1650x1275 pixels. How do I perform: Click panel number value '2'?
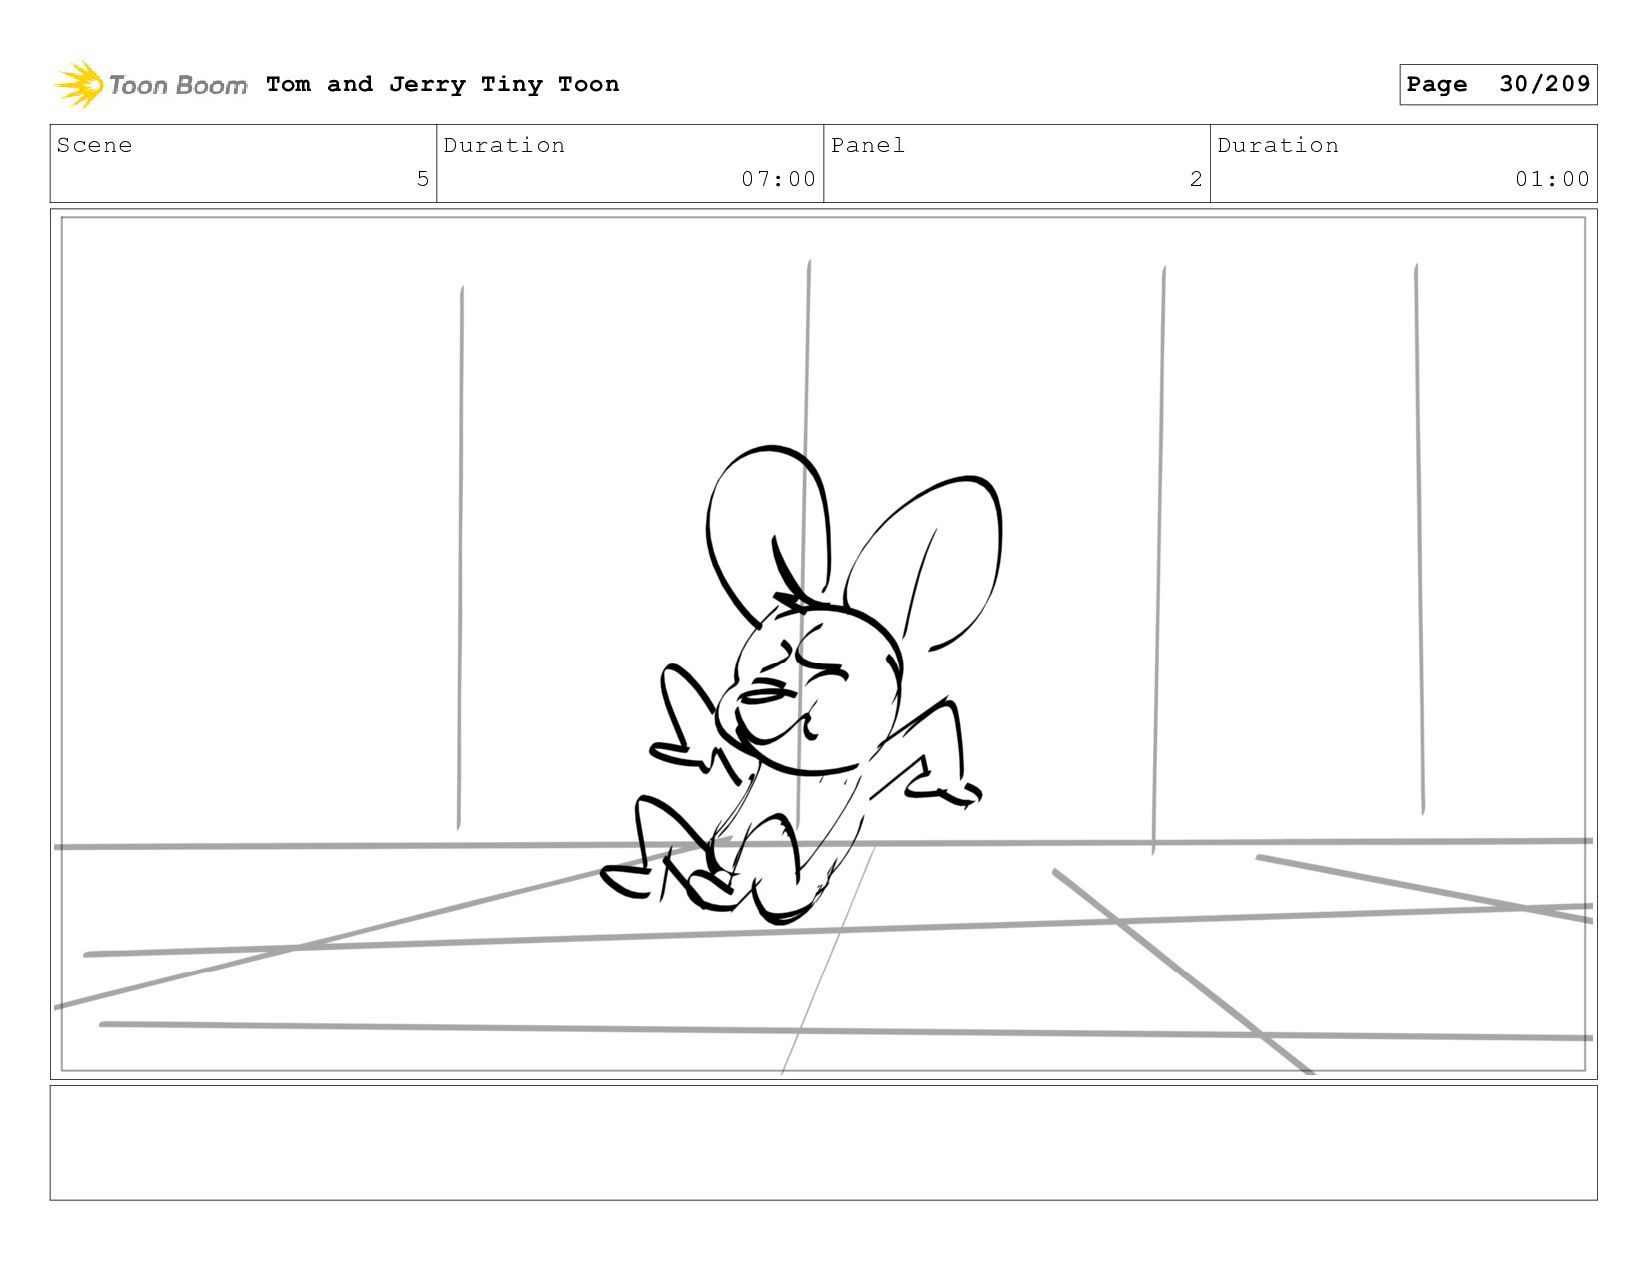1196,179
